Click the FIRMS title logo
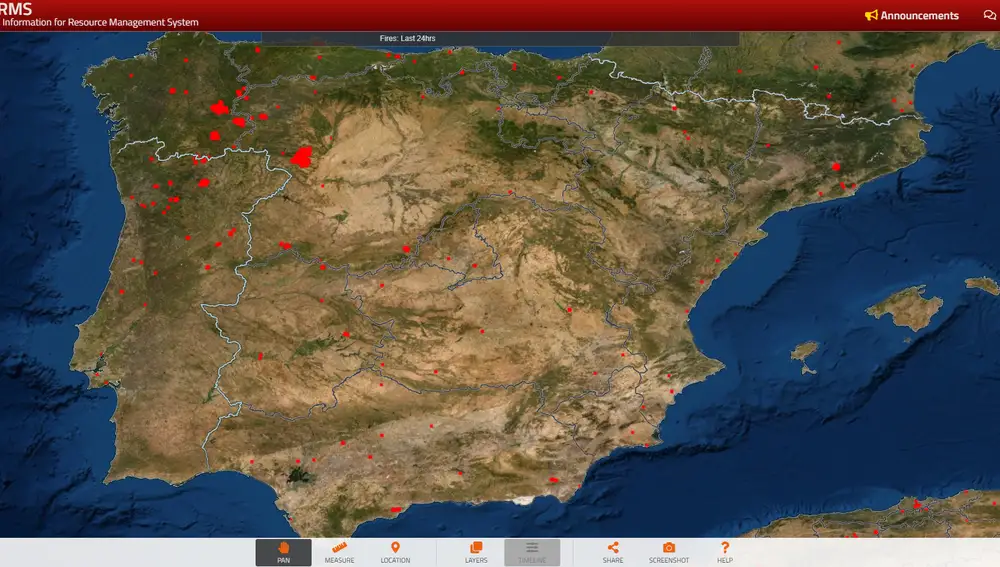This screenshot has height=567, width=1000. click(15, 8)
